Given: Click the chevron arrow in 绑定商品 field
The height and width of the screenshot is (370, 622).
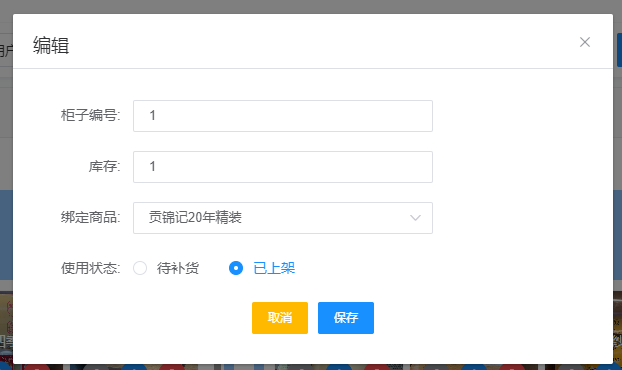Looking at the screenshot, I should pos(415,218).
